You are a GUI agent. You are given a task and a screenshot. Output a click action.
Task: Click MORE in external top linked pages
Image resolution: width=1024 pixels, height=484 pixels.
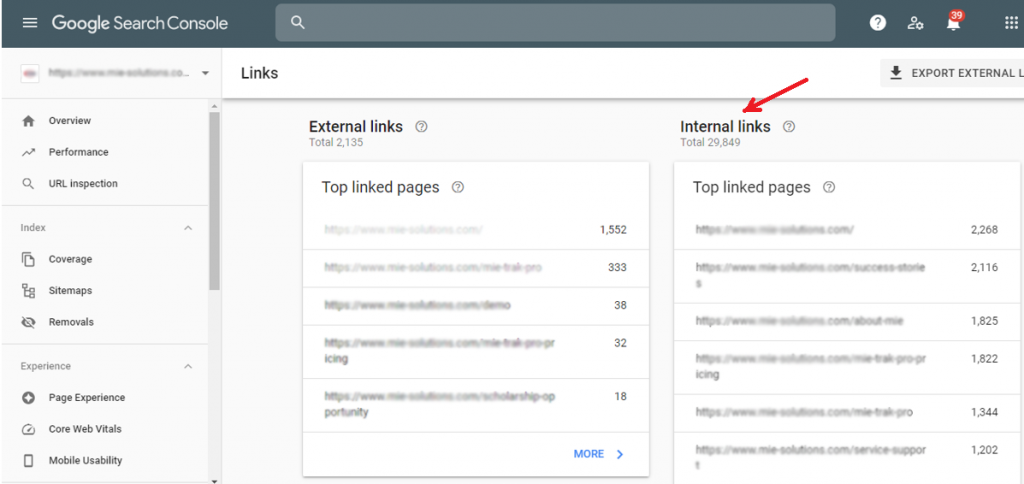tap(588, 454)
